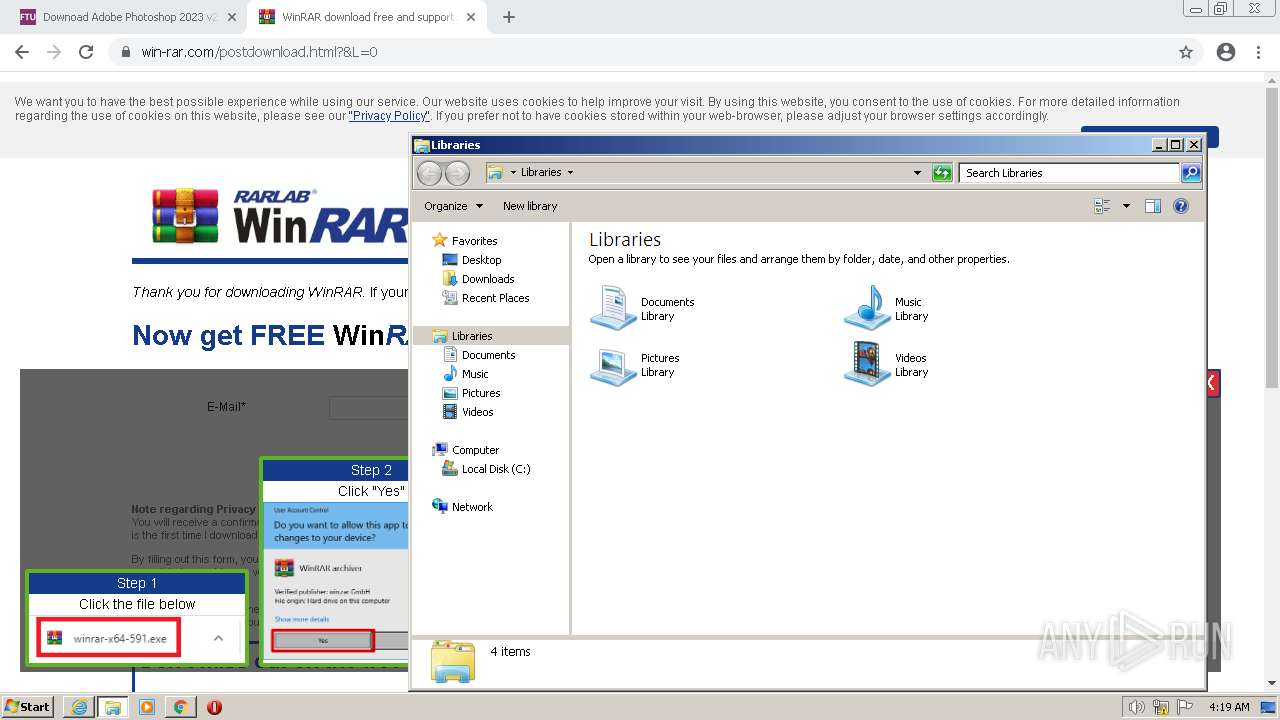
Task: Open the view options dropdown arrow
Action: pos(1126,206)
